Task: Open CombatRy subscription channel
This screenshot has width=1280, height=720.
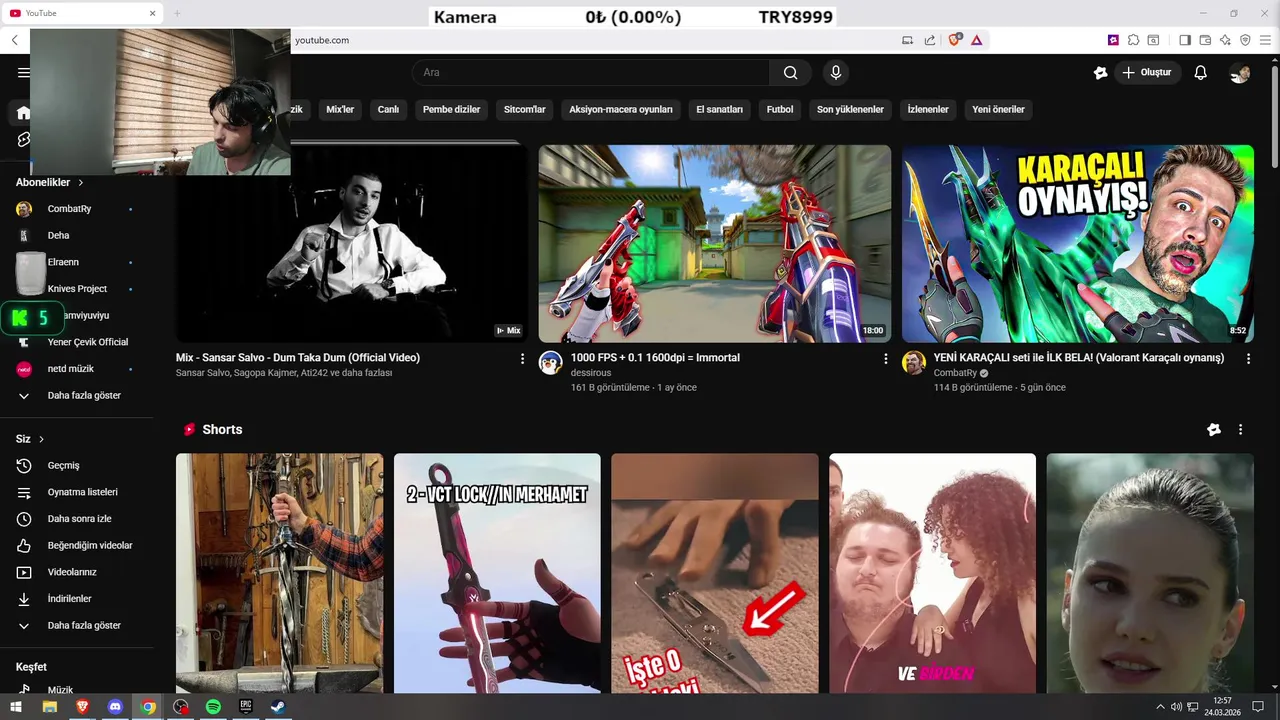Action: pos(77,209)
